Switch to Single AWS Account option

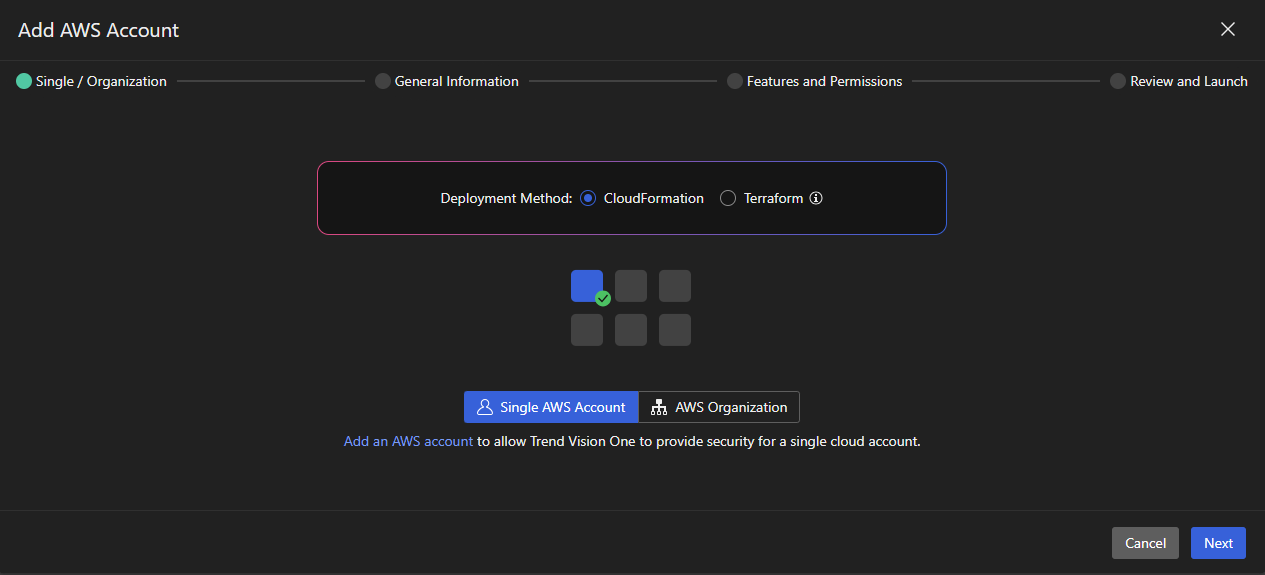point(551,407)
